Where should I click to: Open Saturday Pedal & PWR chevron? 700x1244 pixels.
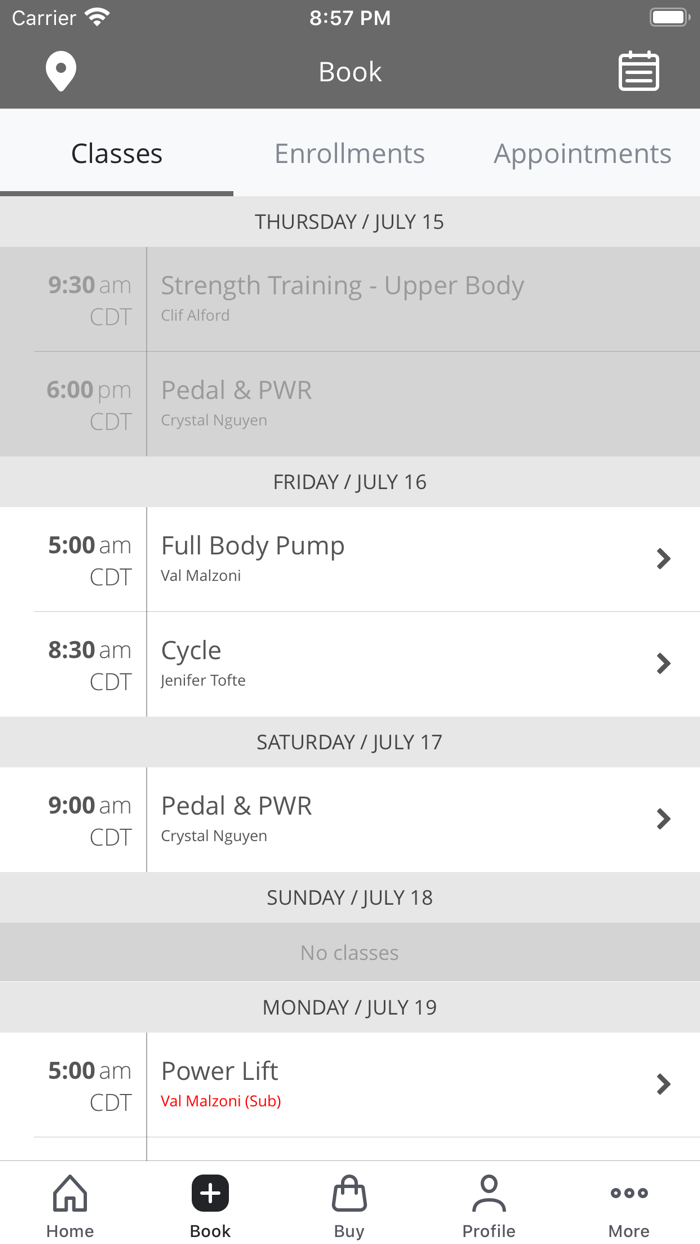click(x=663, y=819)
